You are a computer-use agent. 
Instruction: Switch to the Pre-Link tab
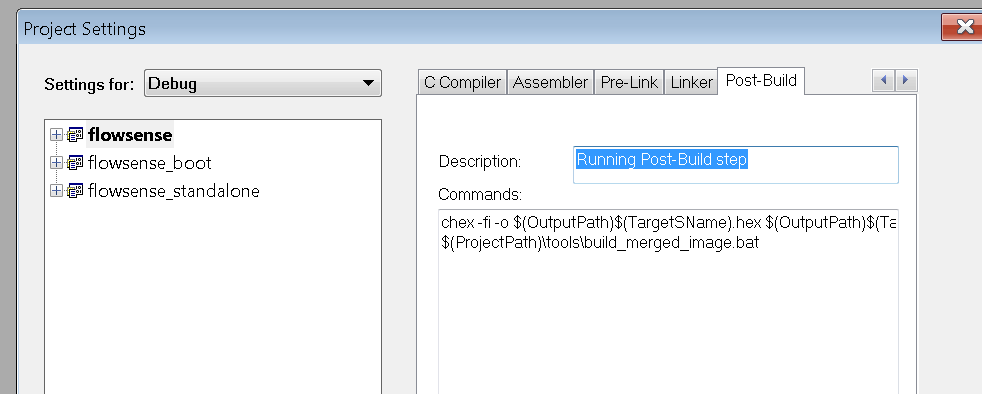629,82
